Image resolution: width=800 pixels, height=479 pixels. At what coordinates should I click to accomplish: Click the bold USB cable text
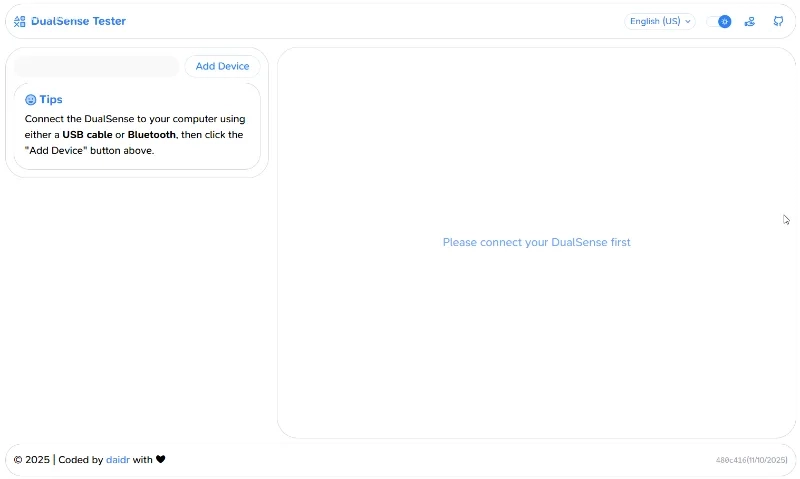click(x=87, y=134)
